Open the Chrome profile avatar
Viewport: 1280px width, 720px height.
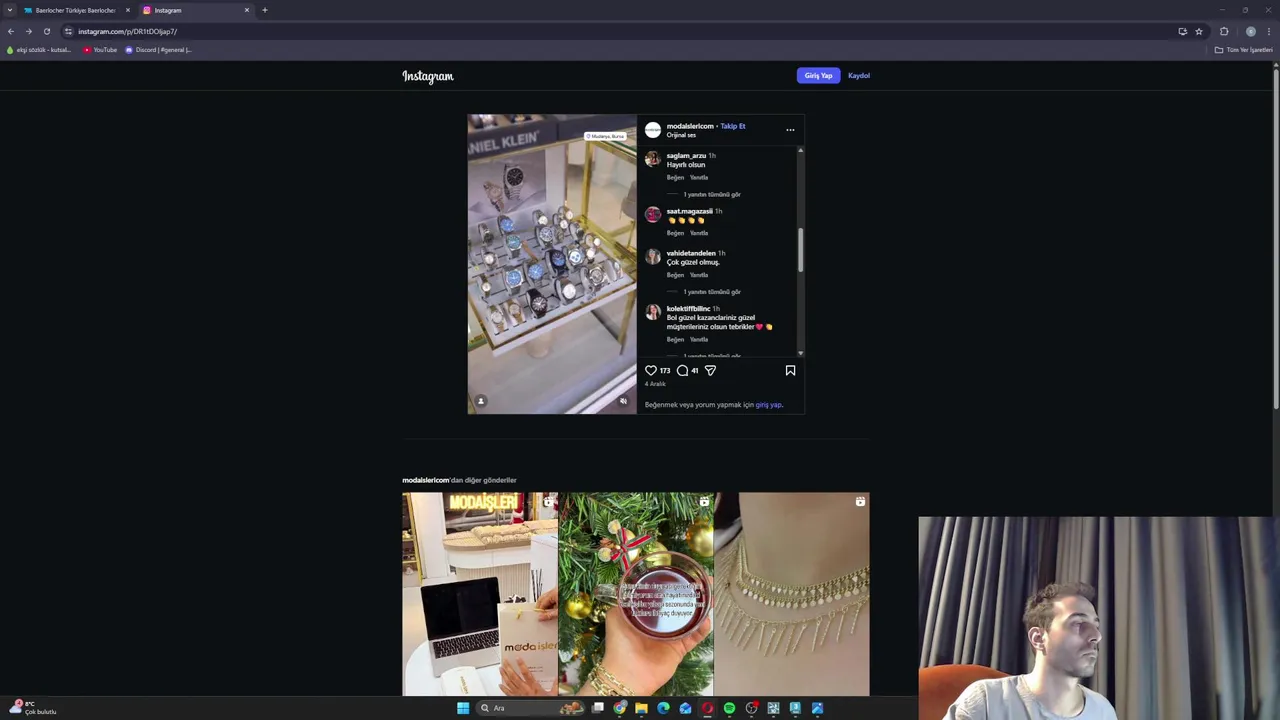tap(1251, 31)
